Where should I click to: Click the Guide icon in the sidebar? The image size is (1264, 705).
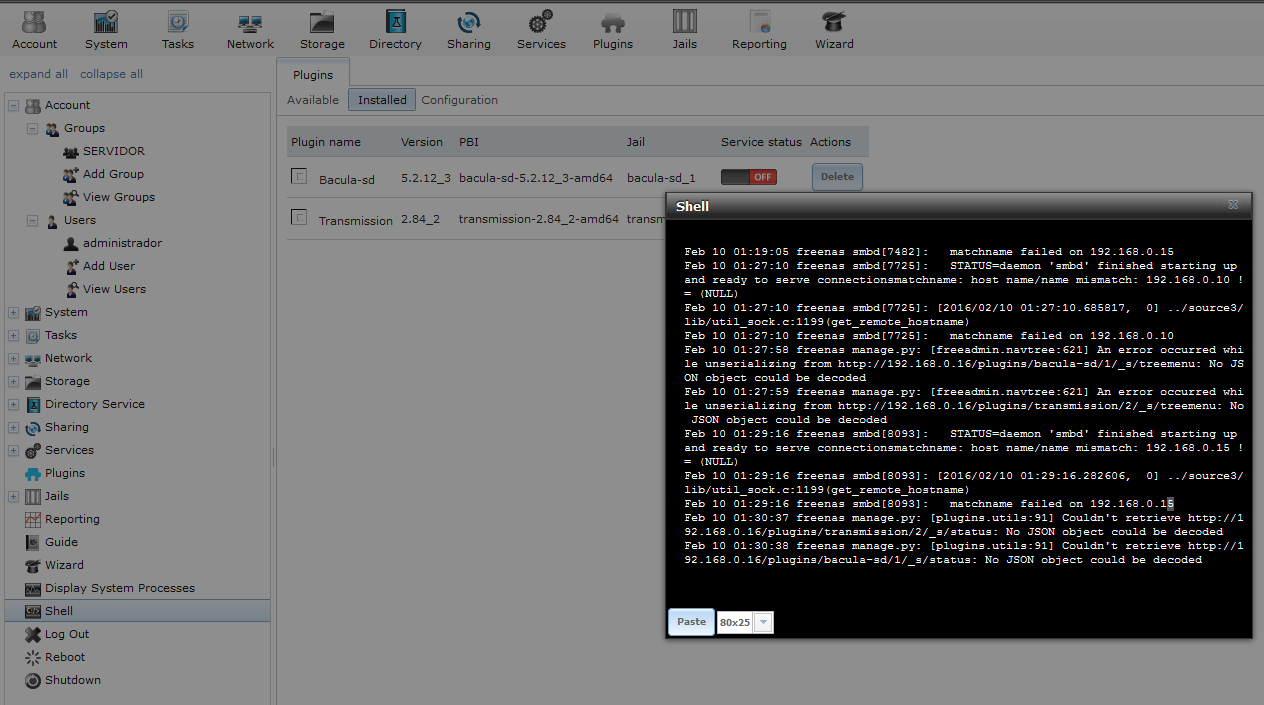pos(33,542)
